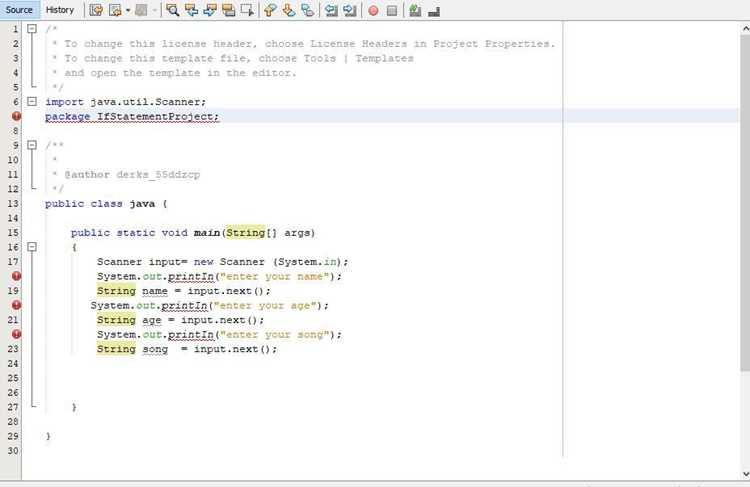Screen dimensions: 750x487
Task: Click "@author derks_55ddzcp" comment
Action: (x=132, y=175)
